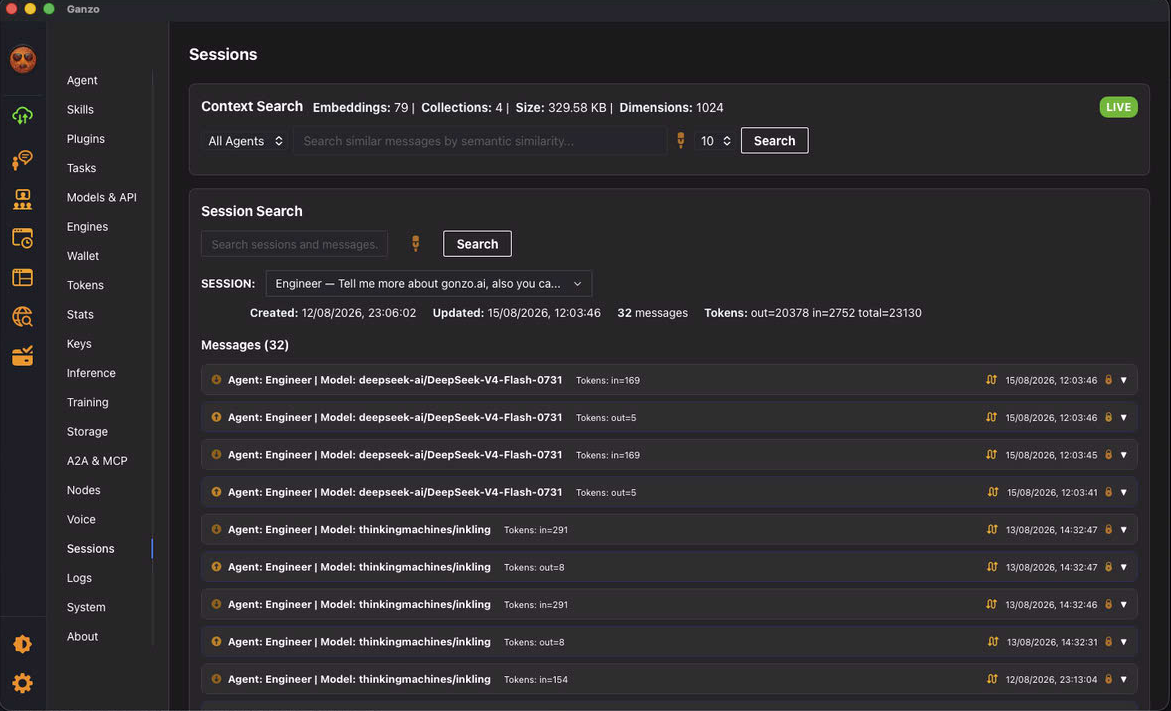This screenshot has height=711, width=1171.
Task: Select A2A & MCP menu item
Action: (97, 461)
